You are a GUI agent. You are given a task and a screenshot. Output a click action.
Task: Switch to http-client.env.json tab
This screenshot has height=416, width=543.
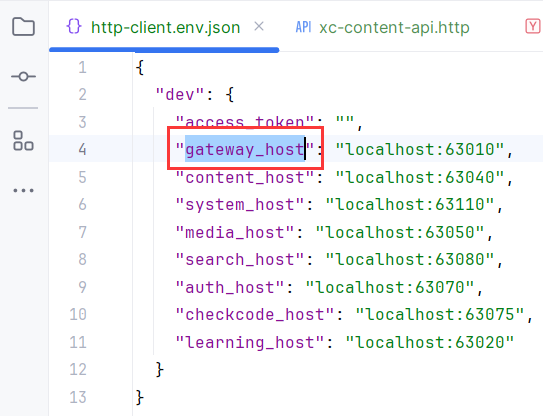coord(166,27)
